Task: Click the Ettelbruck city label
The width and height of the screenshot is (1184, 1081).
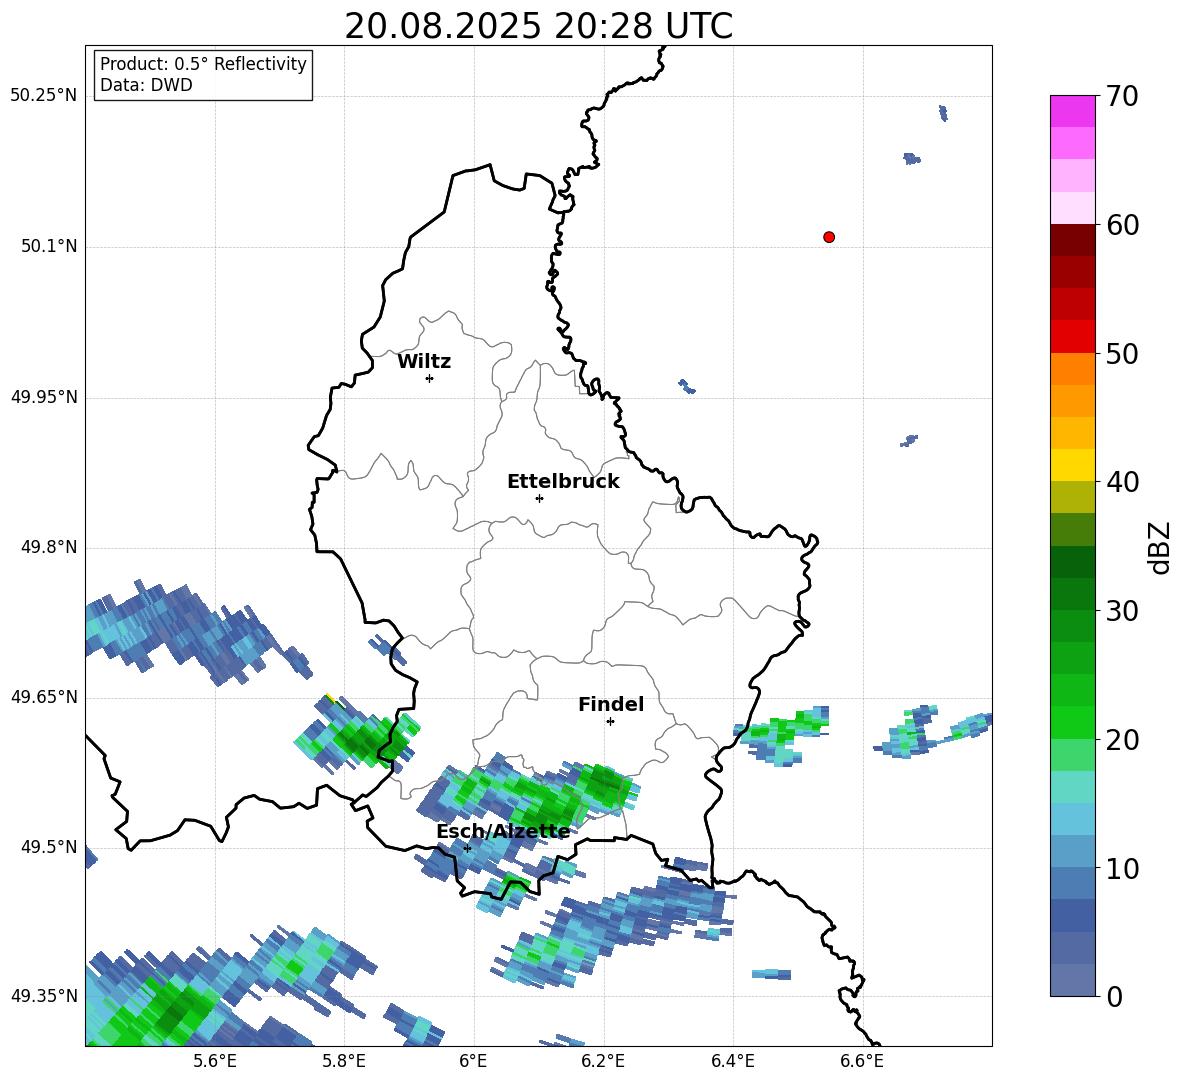Action: (563, 482)
